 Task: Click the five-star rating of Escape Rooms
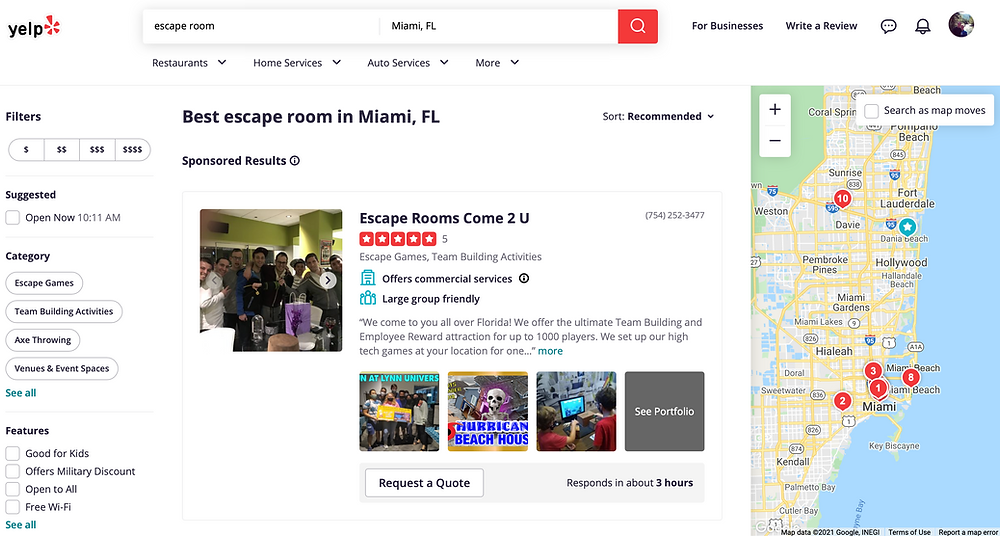coord(398,239)
